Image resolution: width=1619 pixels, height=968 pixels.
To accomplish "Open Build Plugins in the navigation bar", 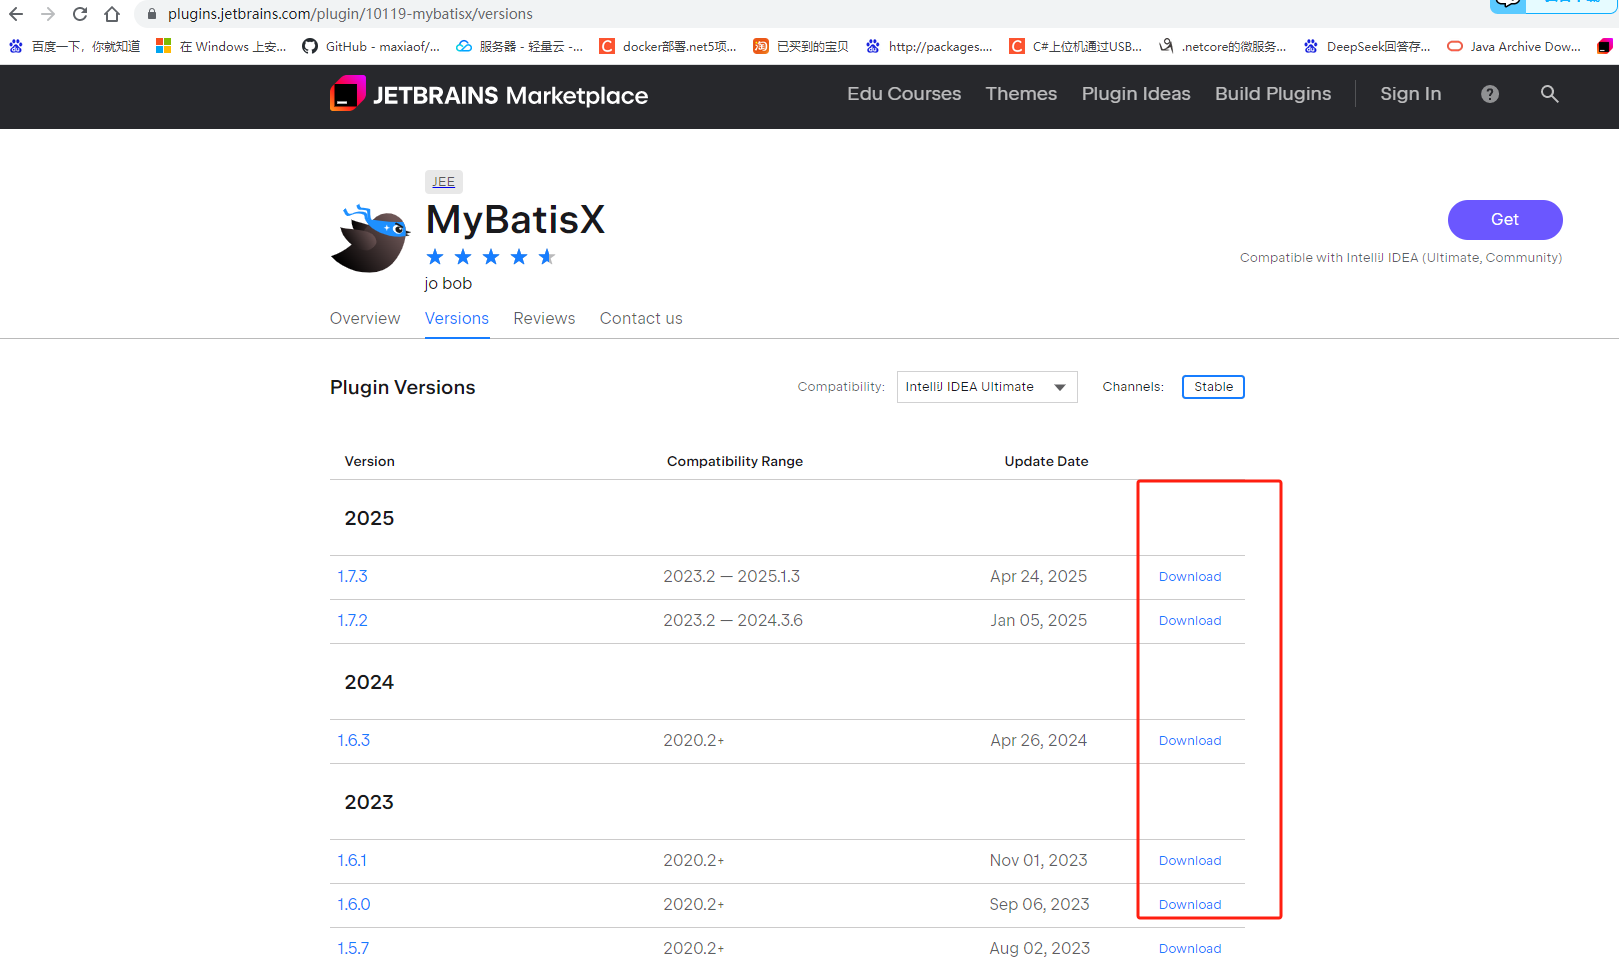I will 1273,94.
